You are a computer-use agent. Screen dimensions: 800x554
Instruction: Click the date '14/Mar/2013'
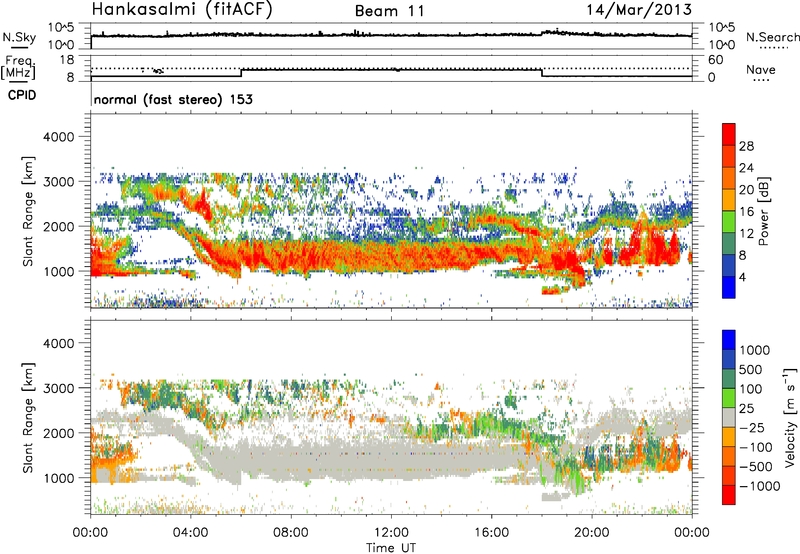pyautogui.click(x=639, y=10)
